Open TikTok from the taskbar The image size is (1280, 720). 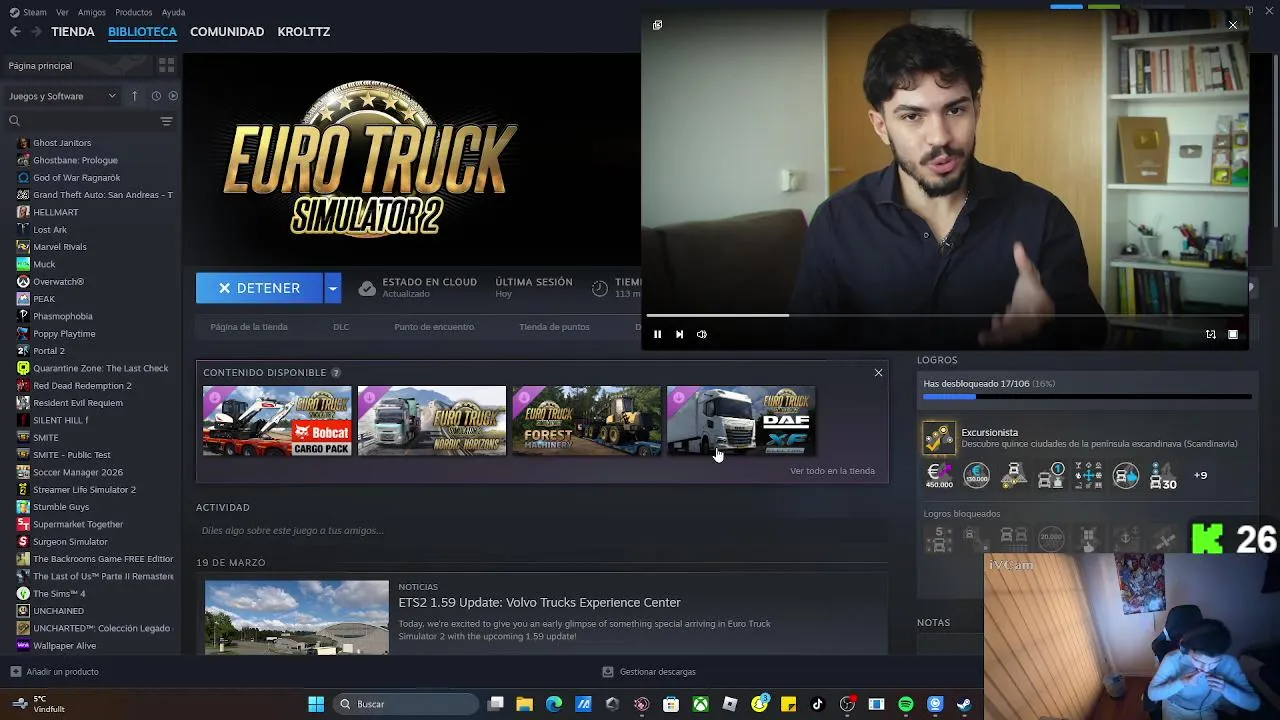[818, 704]
